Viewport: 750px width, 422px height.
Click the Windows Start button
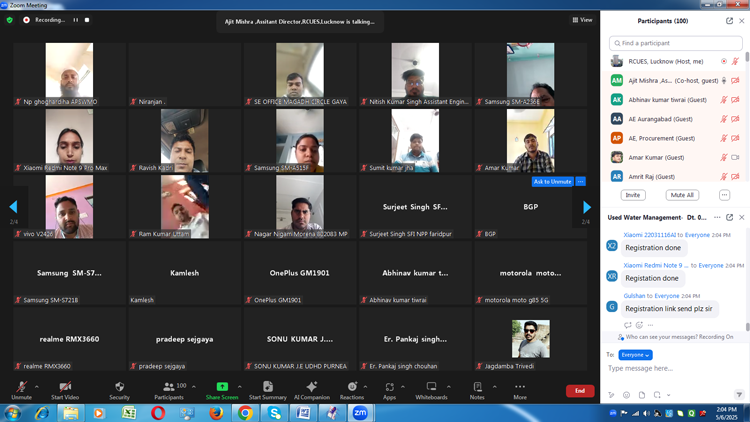tap(12, 413)
